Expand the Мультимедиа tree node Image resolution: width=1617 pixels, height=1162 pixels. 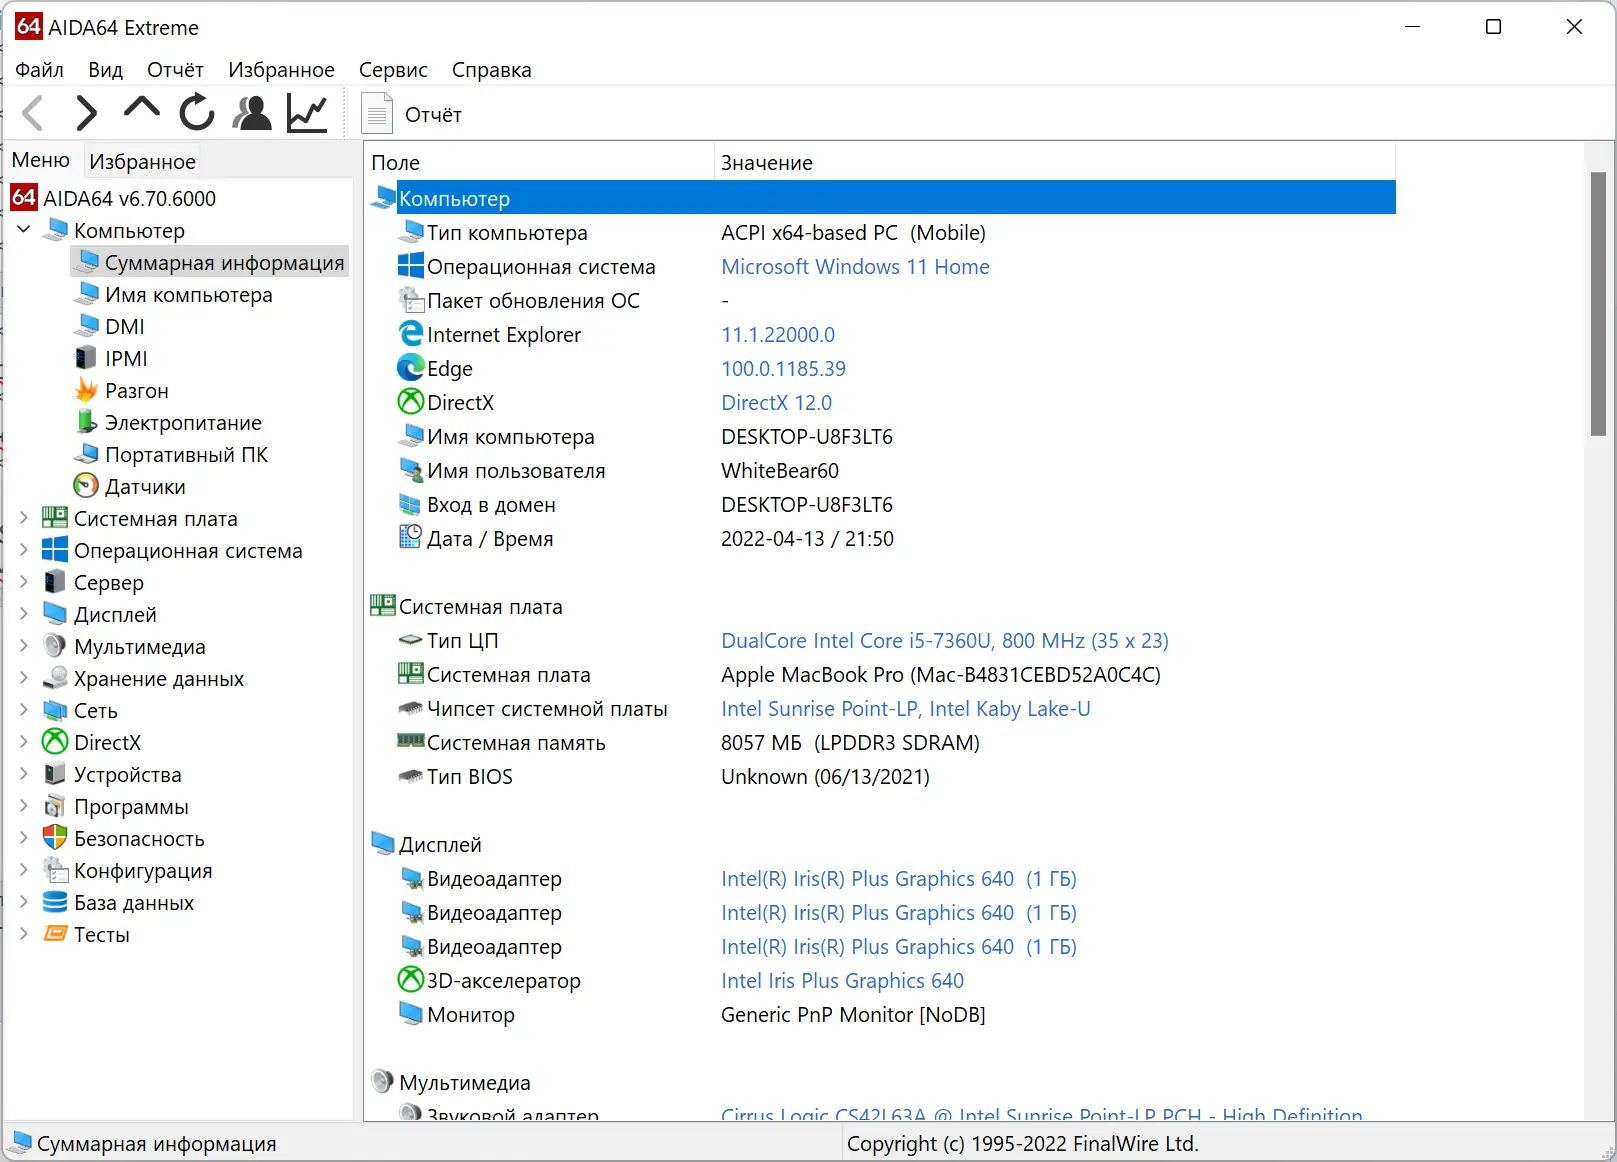pyautogui.click(x=24, y=646)
